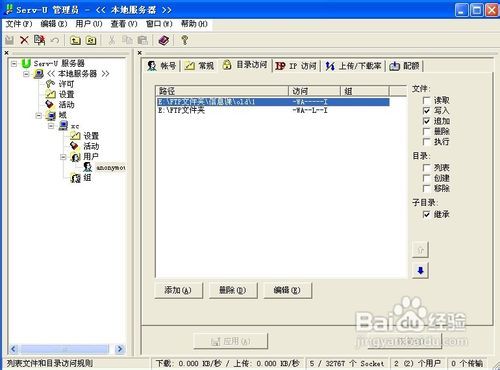Switch to the 配额 quota tab
The image size is (500, 370).
tap(404, 66)
